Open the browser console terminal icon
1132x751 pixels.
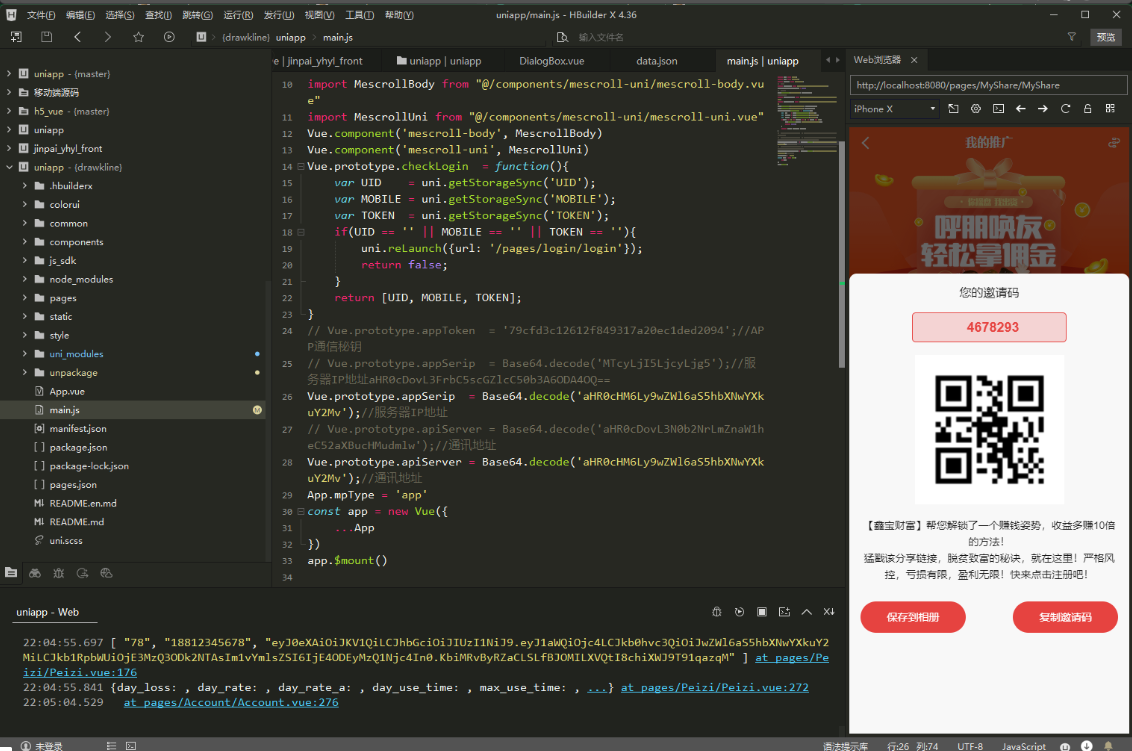(998, 108)
